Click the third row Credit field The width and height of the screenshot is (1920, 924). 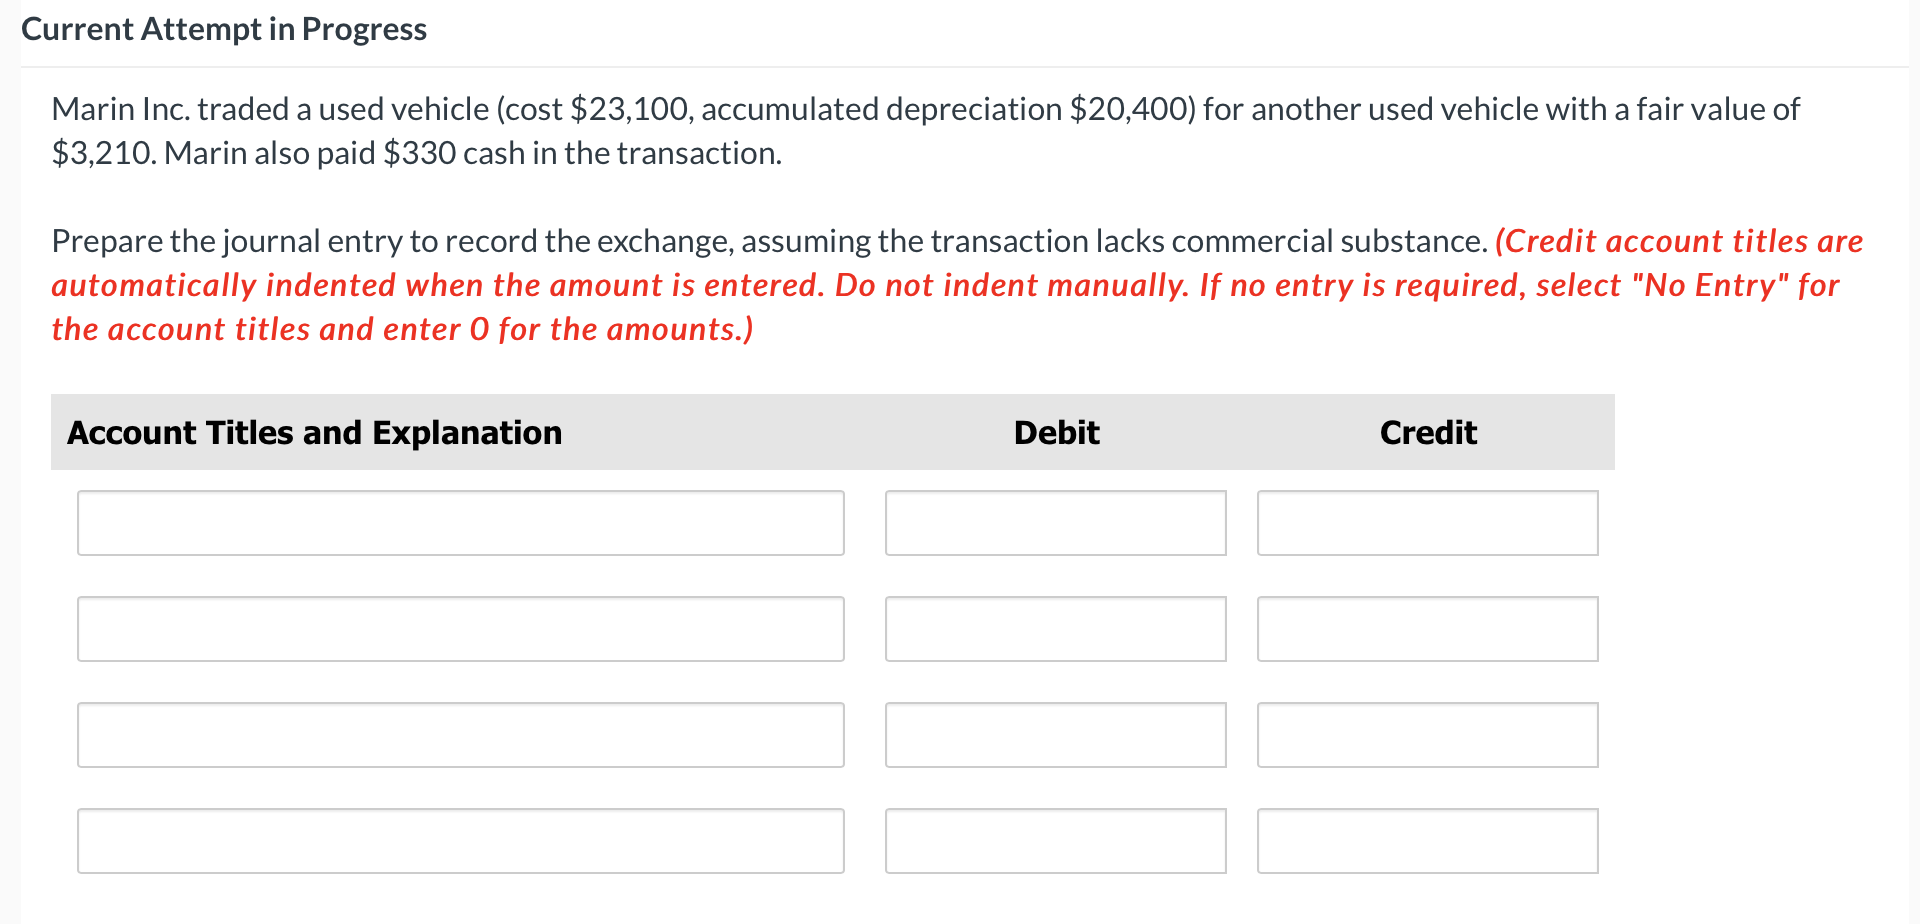pyautogui.click(x=1427, y=734)
